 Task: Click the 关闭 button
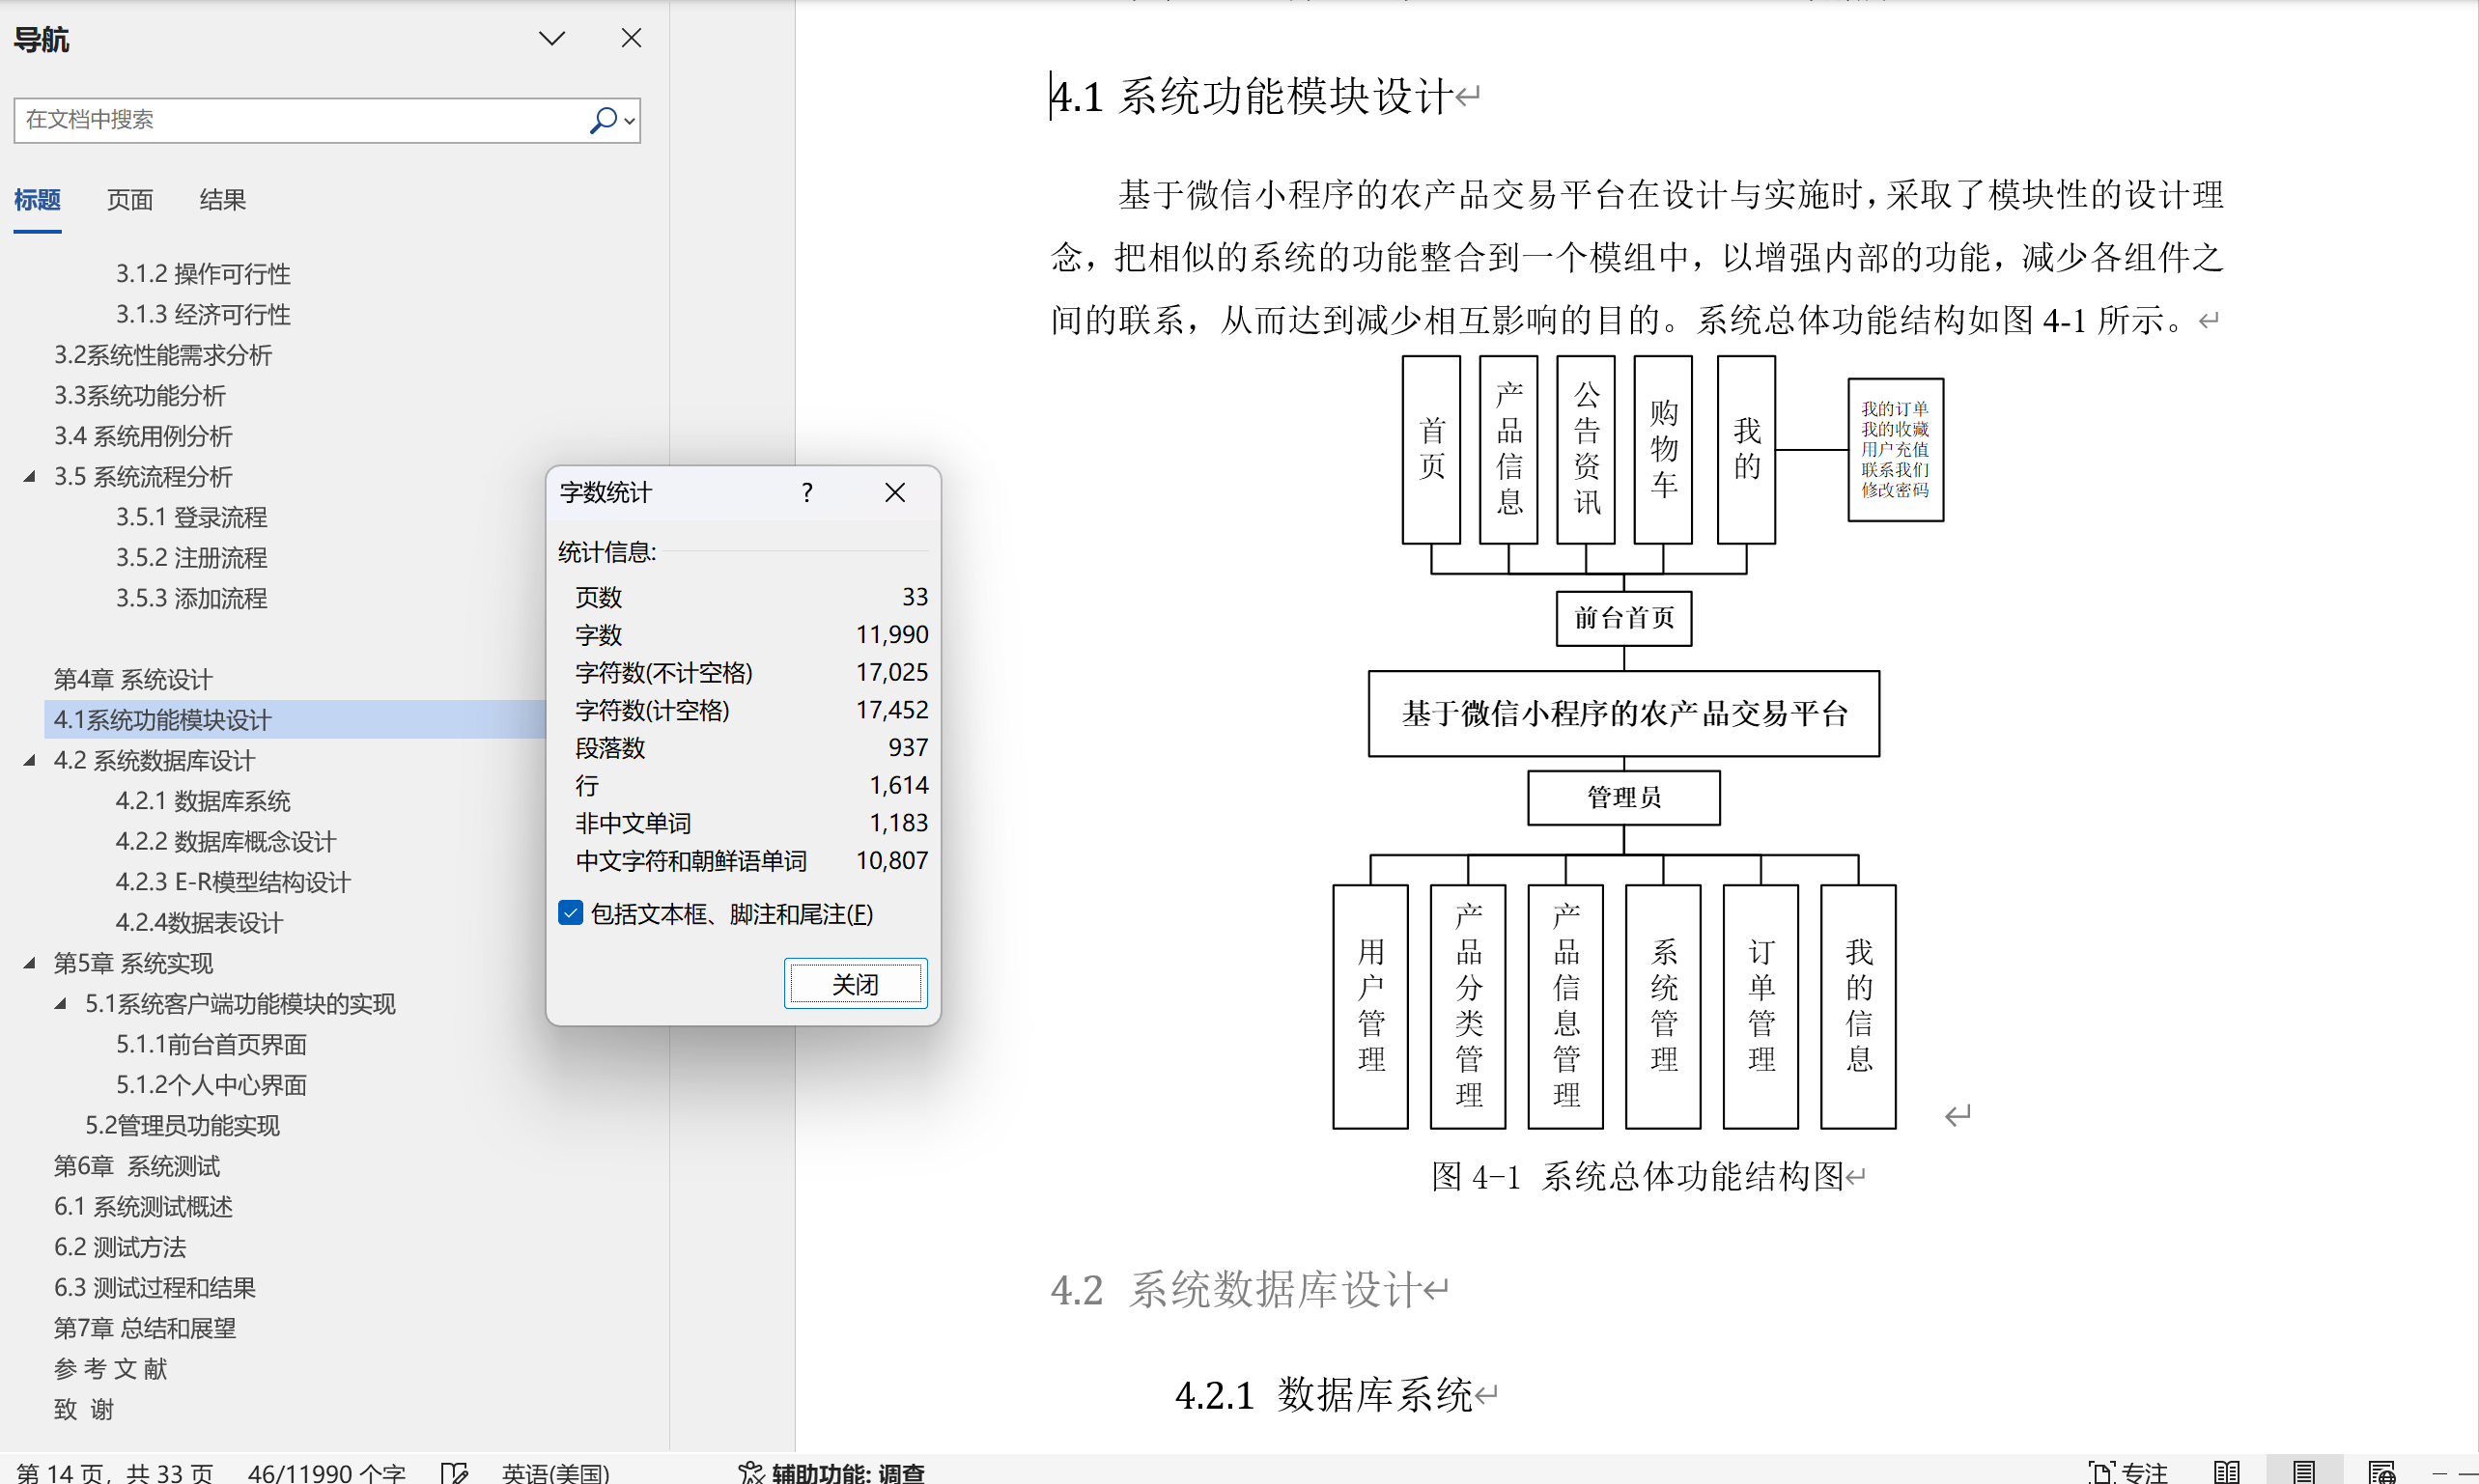tap(855, 984)
